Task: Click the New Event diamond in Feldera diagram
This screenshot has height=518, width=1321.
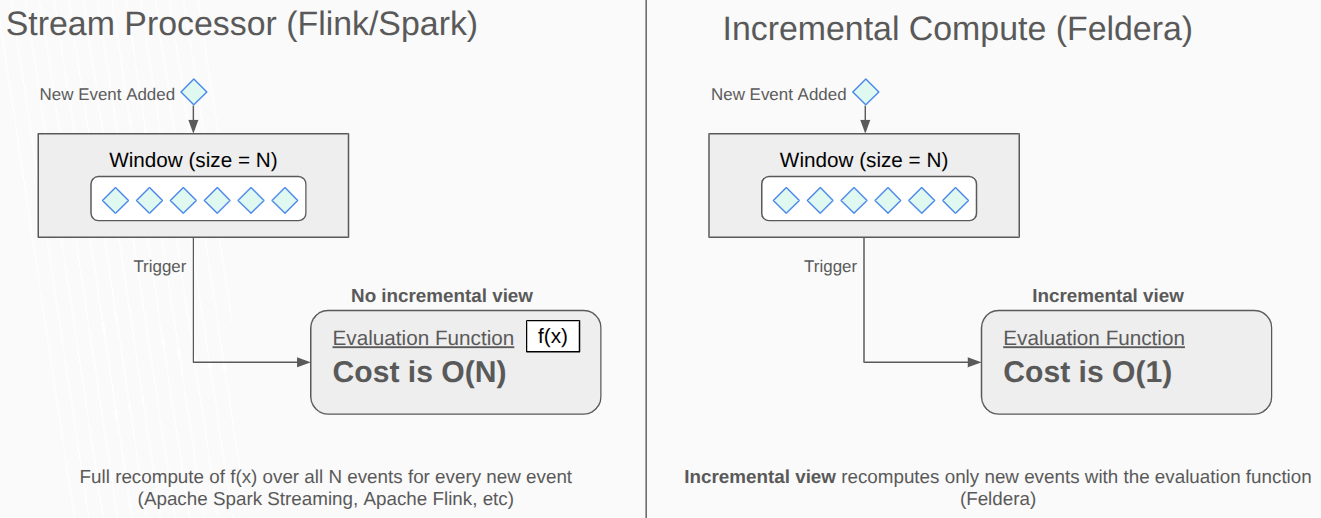Action: pos(865,93)
